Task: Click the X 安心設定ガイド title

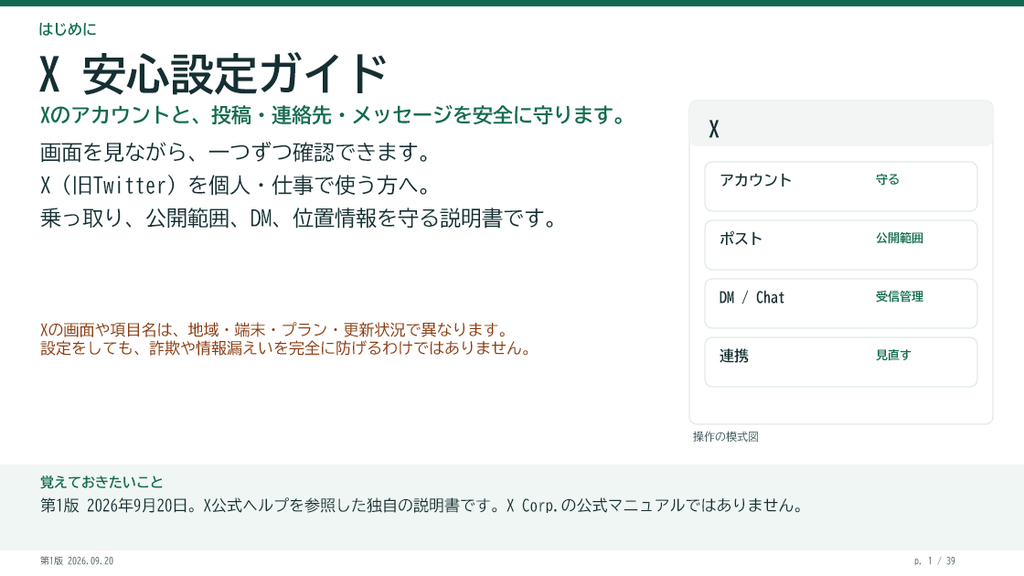Action: [213, 74]
